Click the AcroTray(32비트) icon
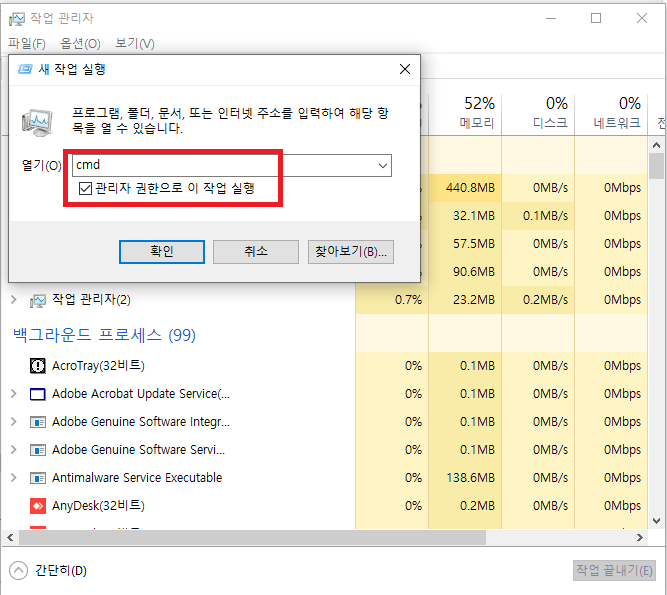The image size is (667, 595). click(38, 366)
